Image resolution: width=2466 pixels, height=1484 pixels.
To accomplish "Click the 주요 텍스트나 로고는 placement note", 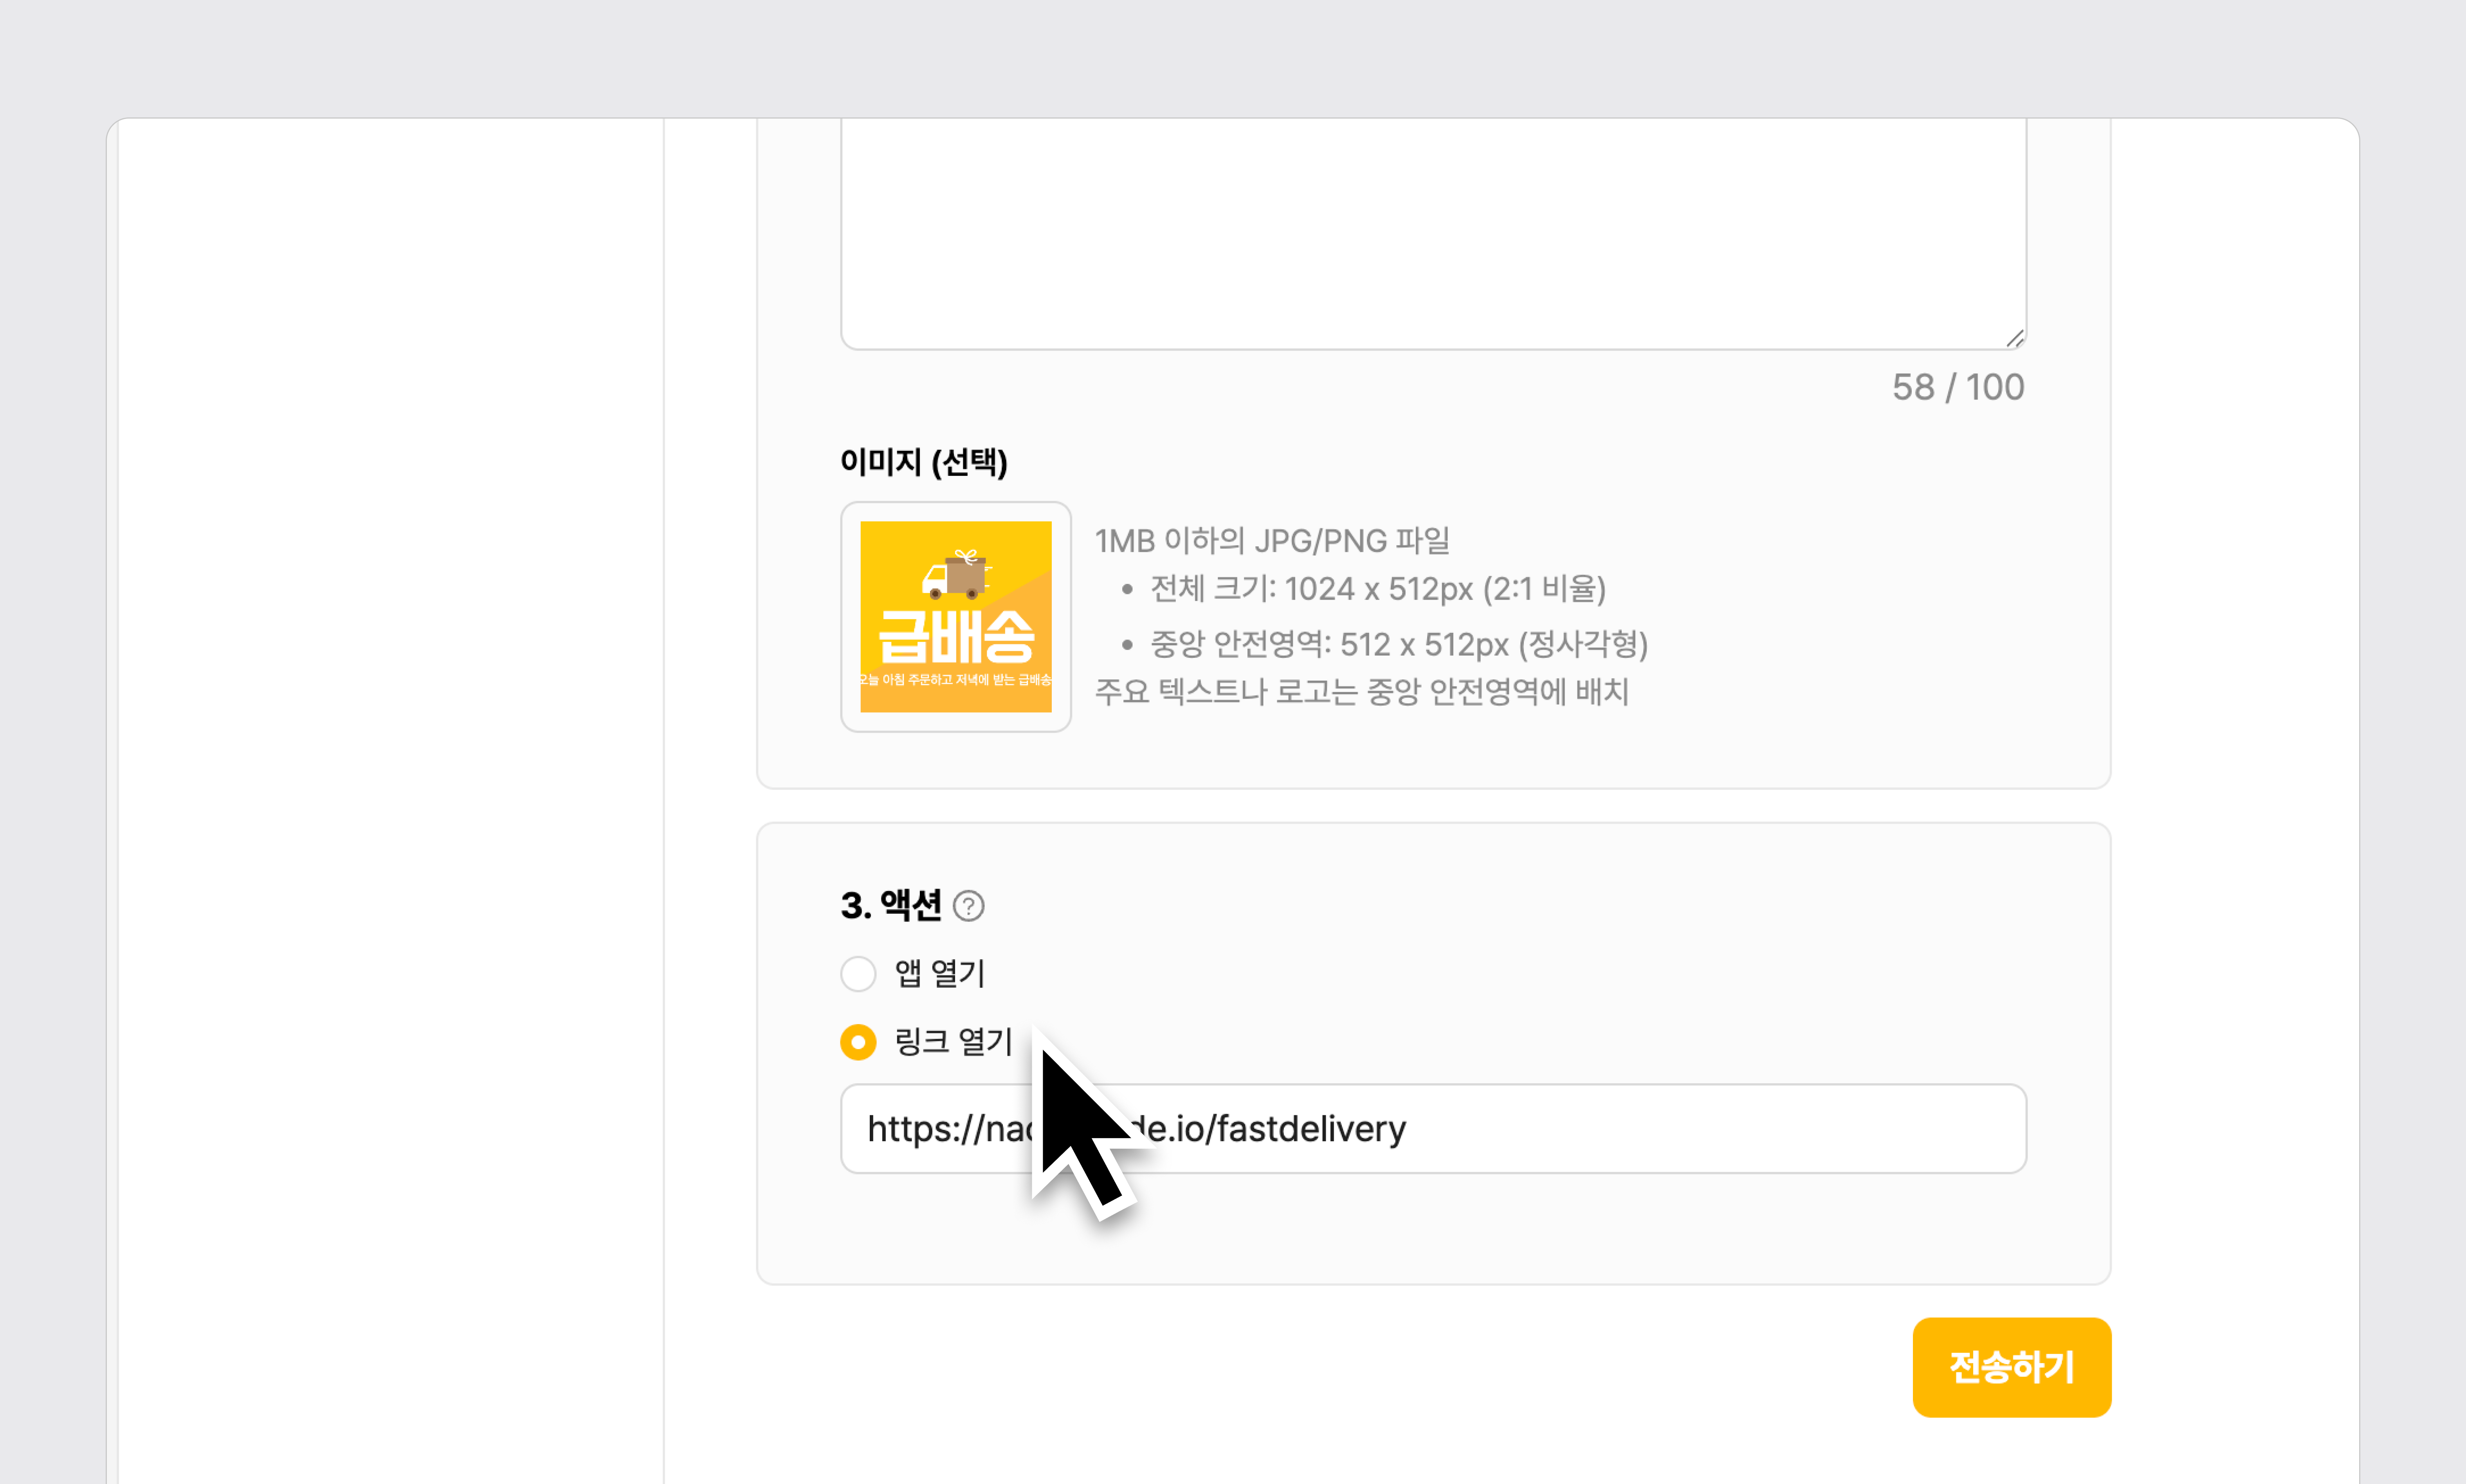I will 1362,692.
